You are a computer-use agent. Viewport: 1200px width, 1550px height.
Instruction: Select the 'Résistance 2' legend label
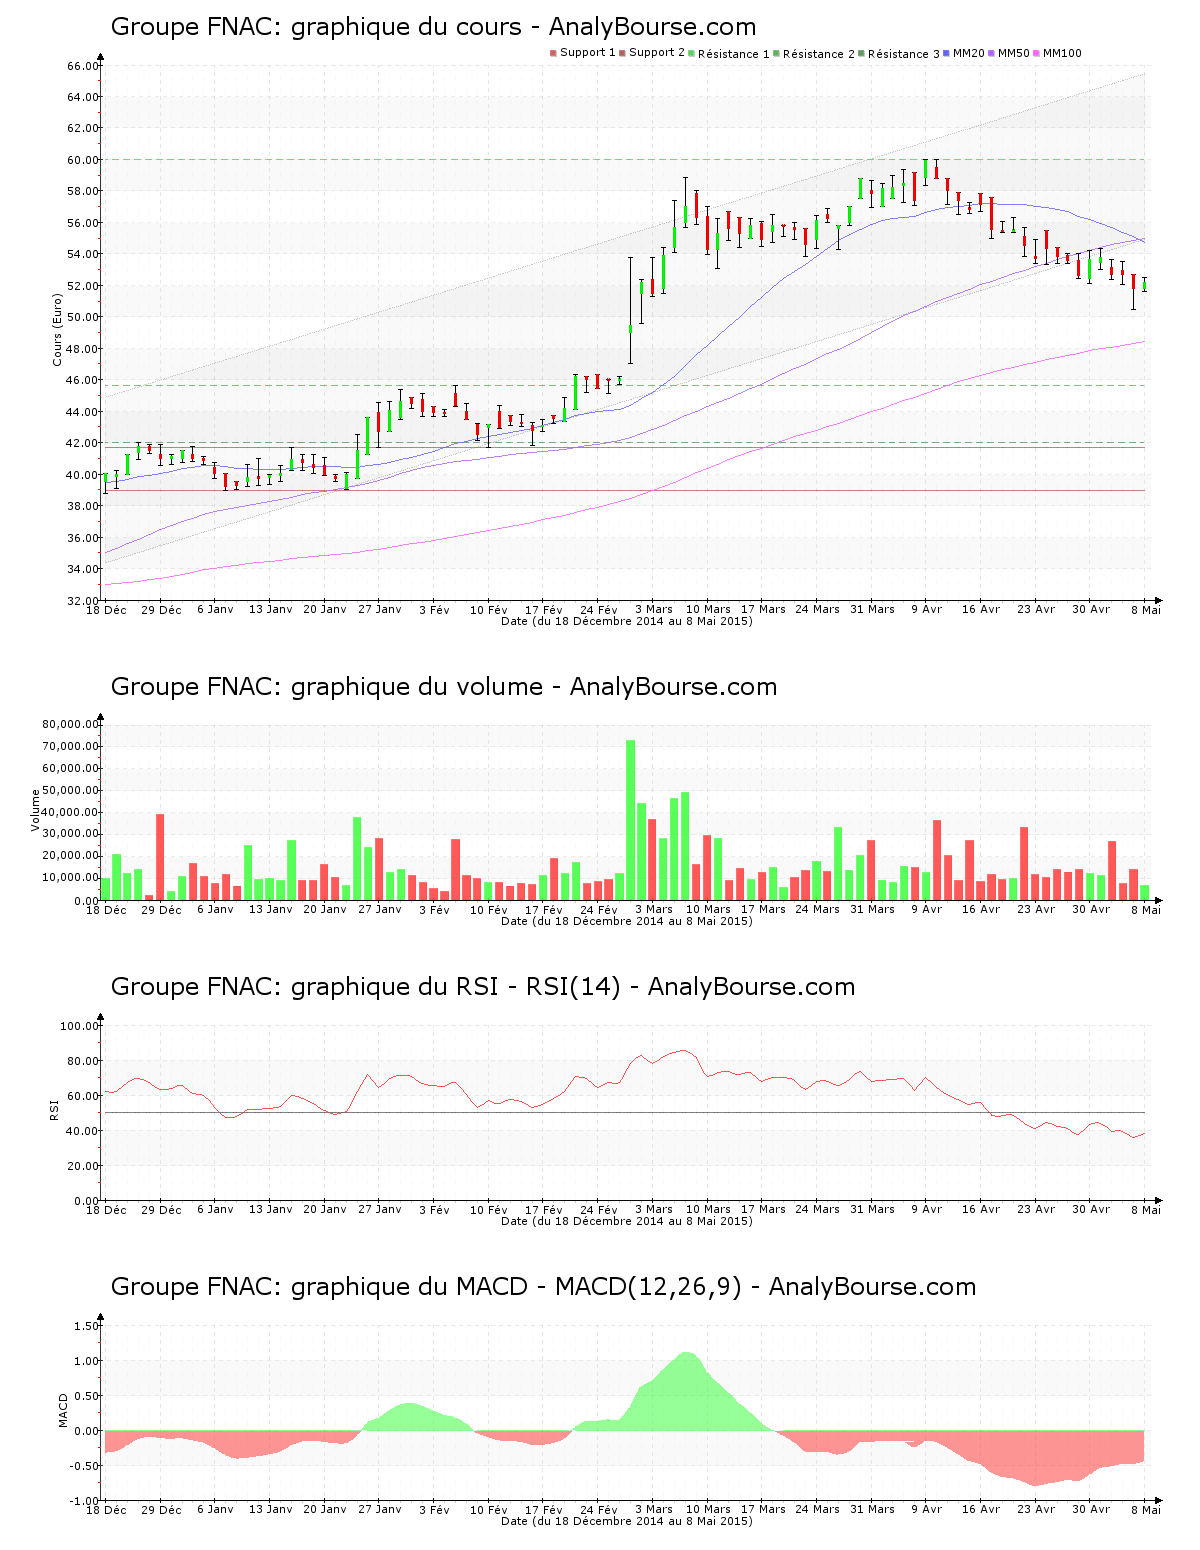click(819, 54)
